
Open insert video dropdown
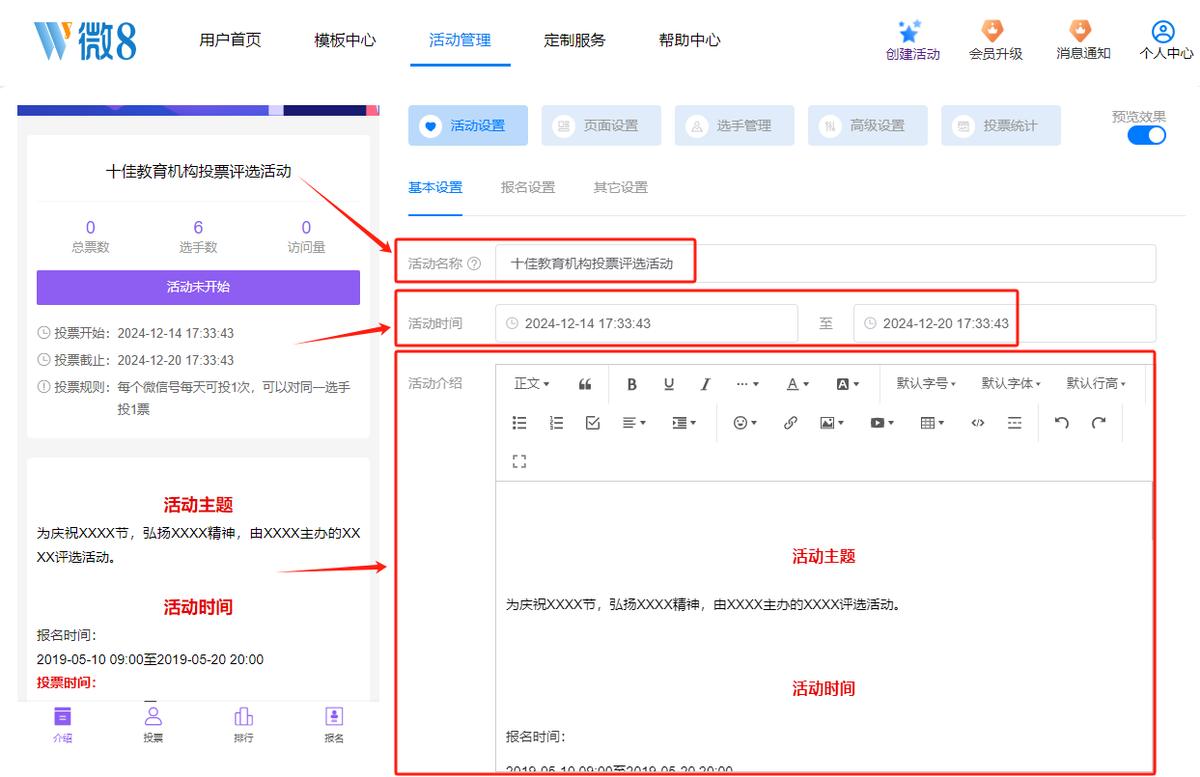(x=882, y=423)
